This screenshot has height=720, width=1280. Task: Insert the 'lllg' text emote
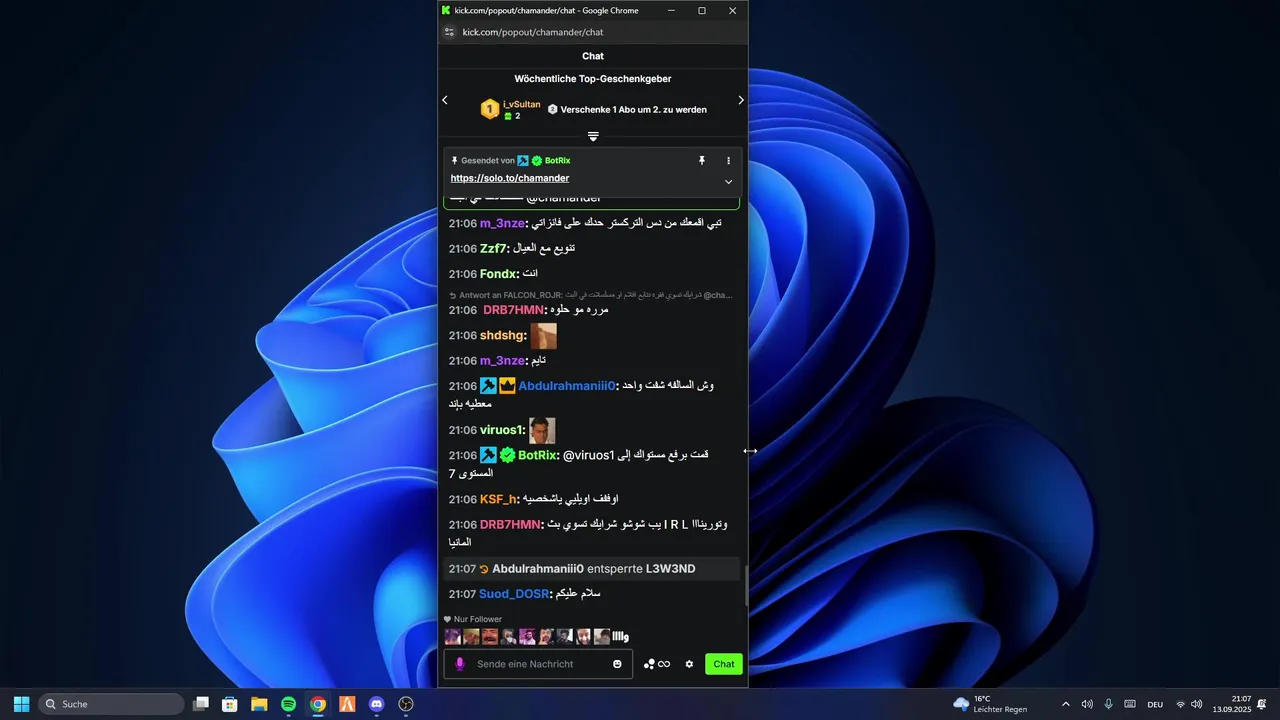click(x=620, y=636)
